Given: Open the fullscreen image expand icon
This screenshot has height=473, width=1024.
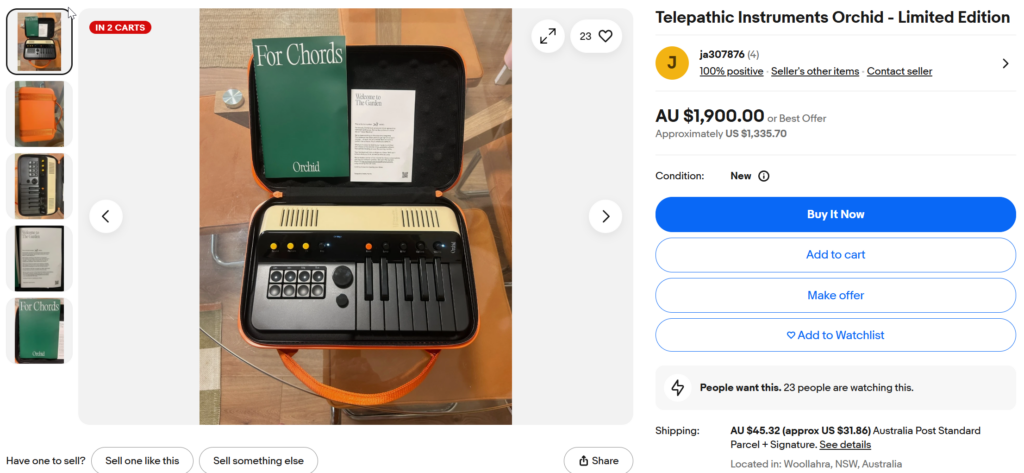Looking at the screenshot, I should pyautogui.click(x=547, y=37).
